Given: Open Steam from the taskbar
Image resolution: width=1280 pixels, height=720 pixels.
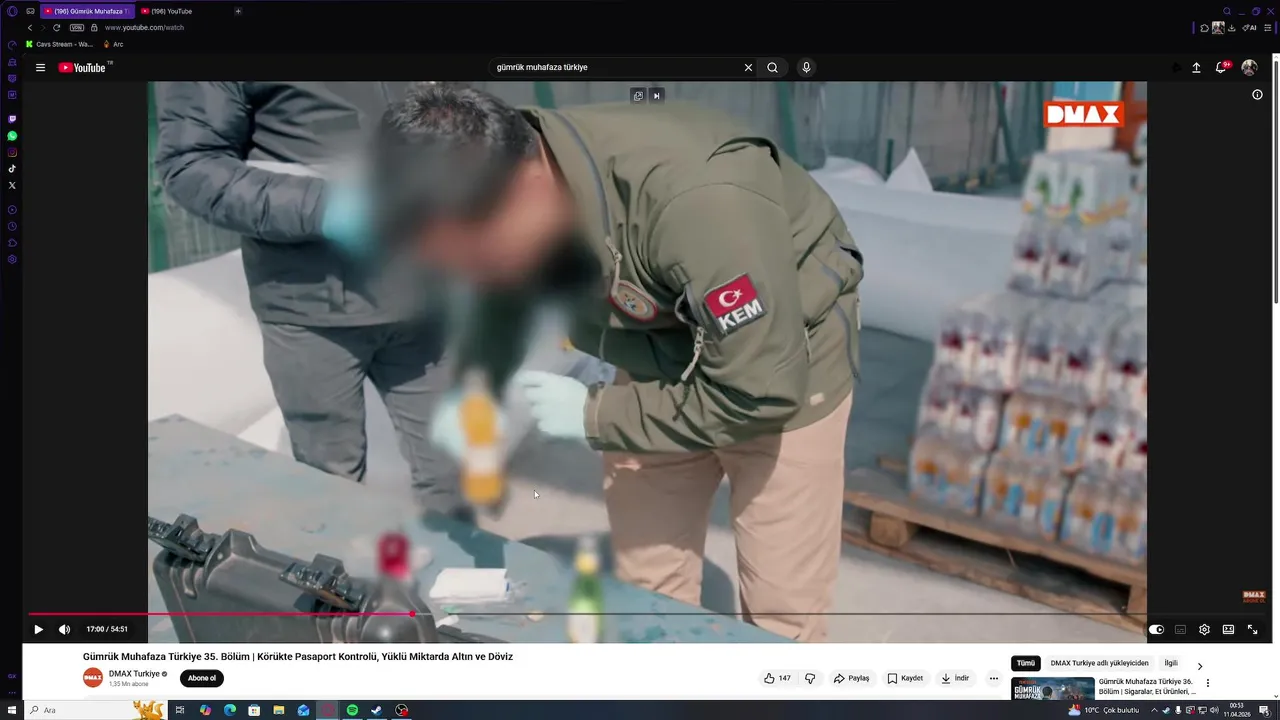Looking at the screenshot, I should [x=377, y=710].
